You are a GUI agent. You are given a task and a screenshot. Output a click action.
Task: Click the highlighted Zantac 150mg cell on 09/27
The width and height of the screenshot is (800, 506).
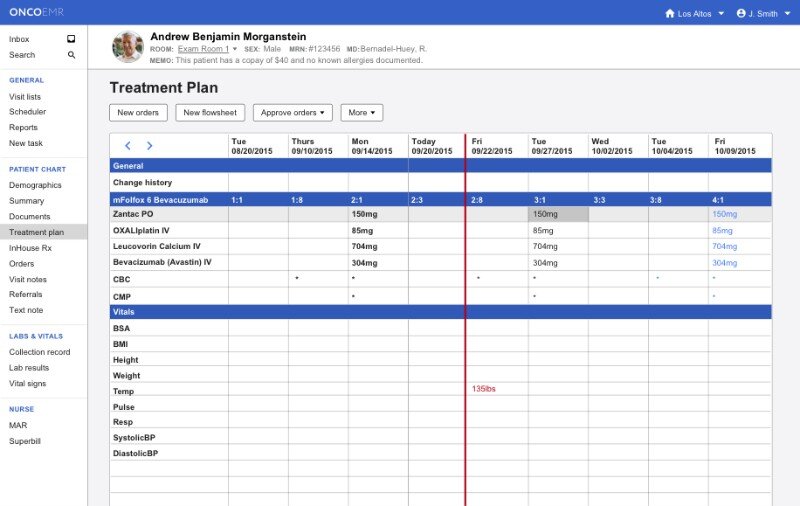pyautogui.click(x=558, y=214)
